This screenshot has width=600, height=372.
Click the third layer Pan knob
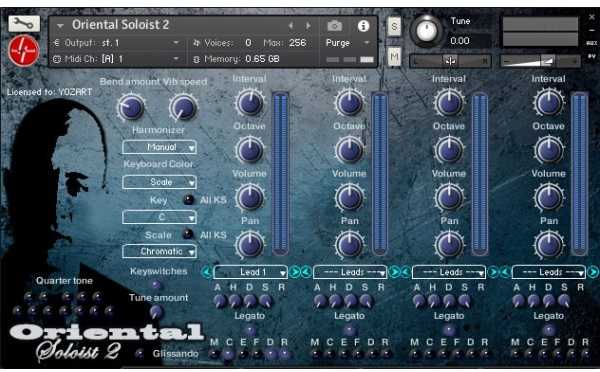click(449, 245)
